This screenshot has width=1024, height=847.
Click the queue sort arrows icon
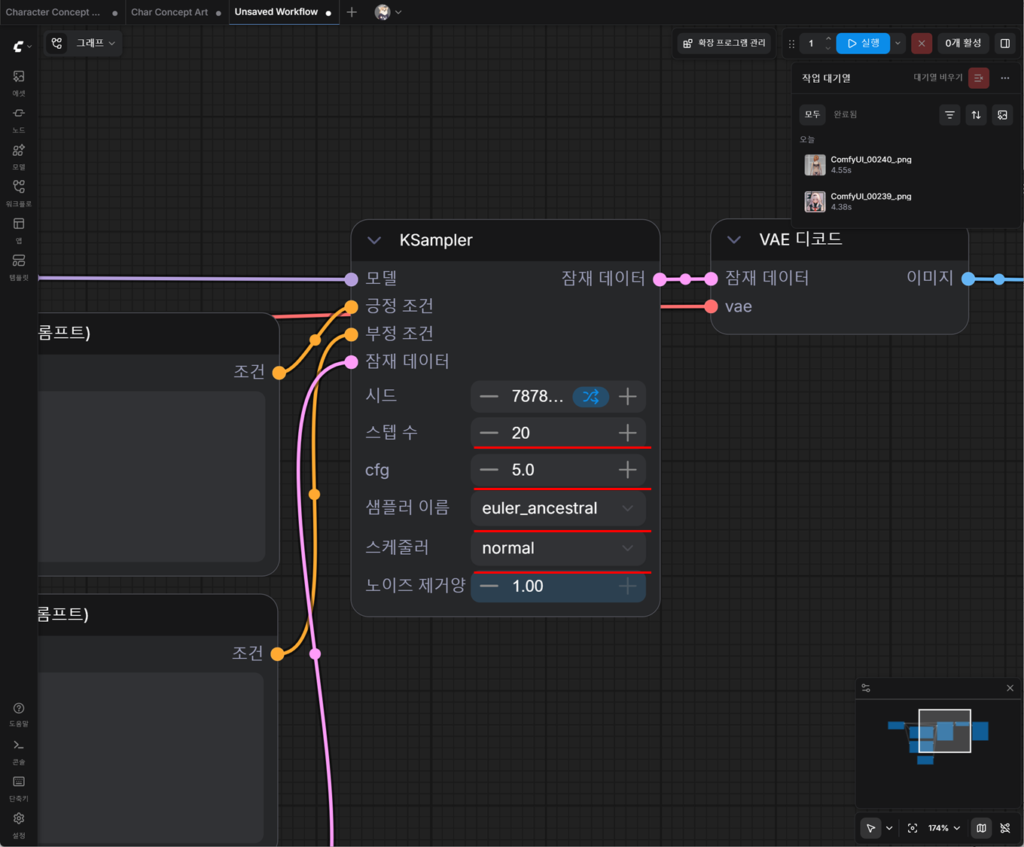(x=976, y=115)
